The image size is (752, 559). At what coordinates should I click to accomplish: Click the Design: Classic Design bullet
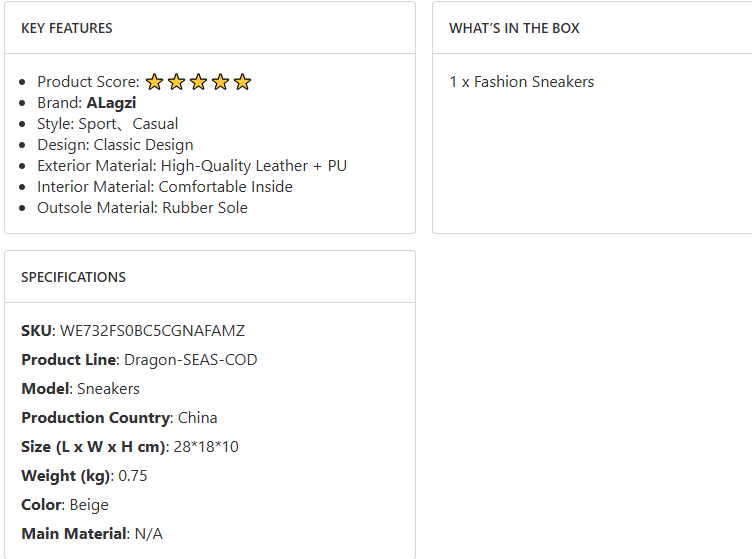point(115,145)
